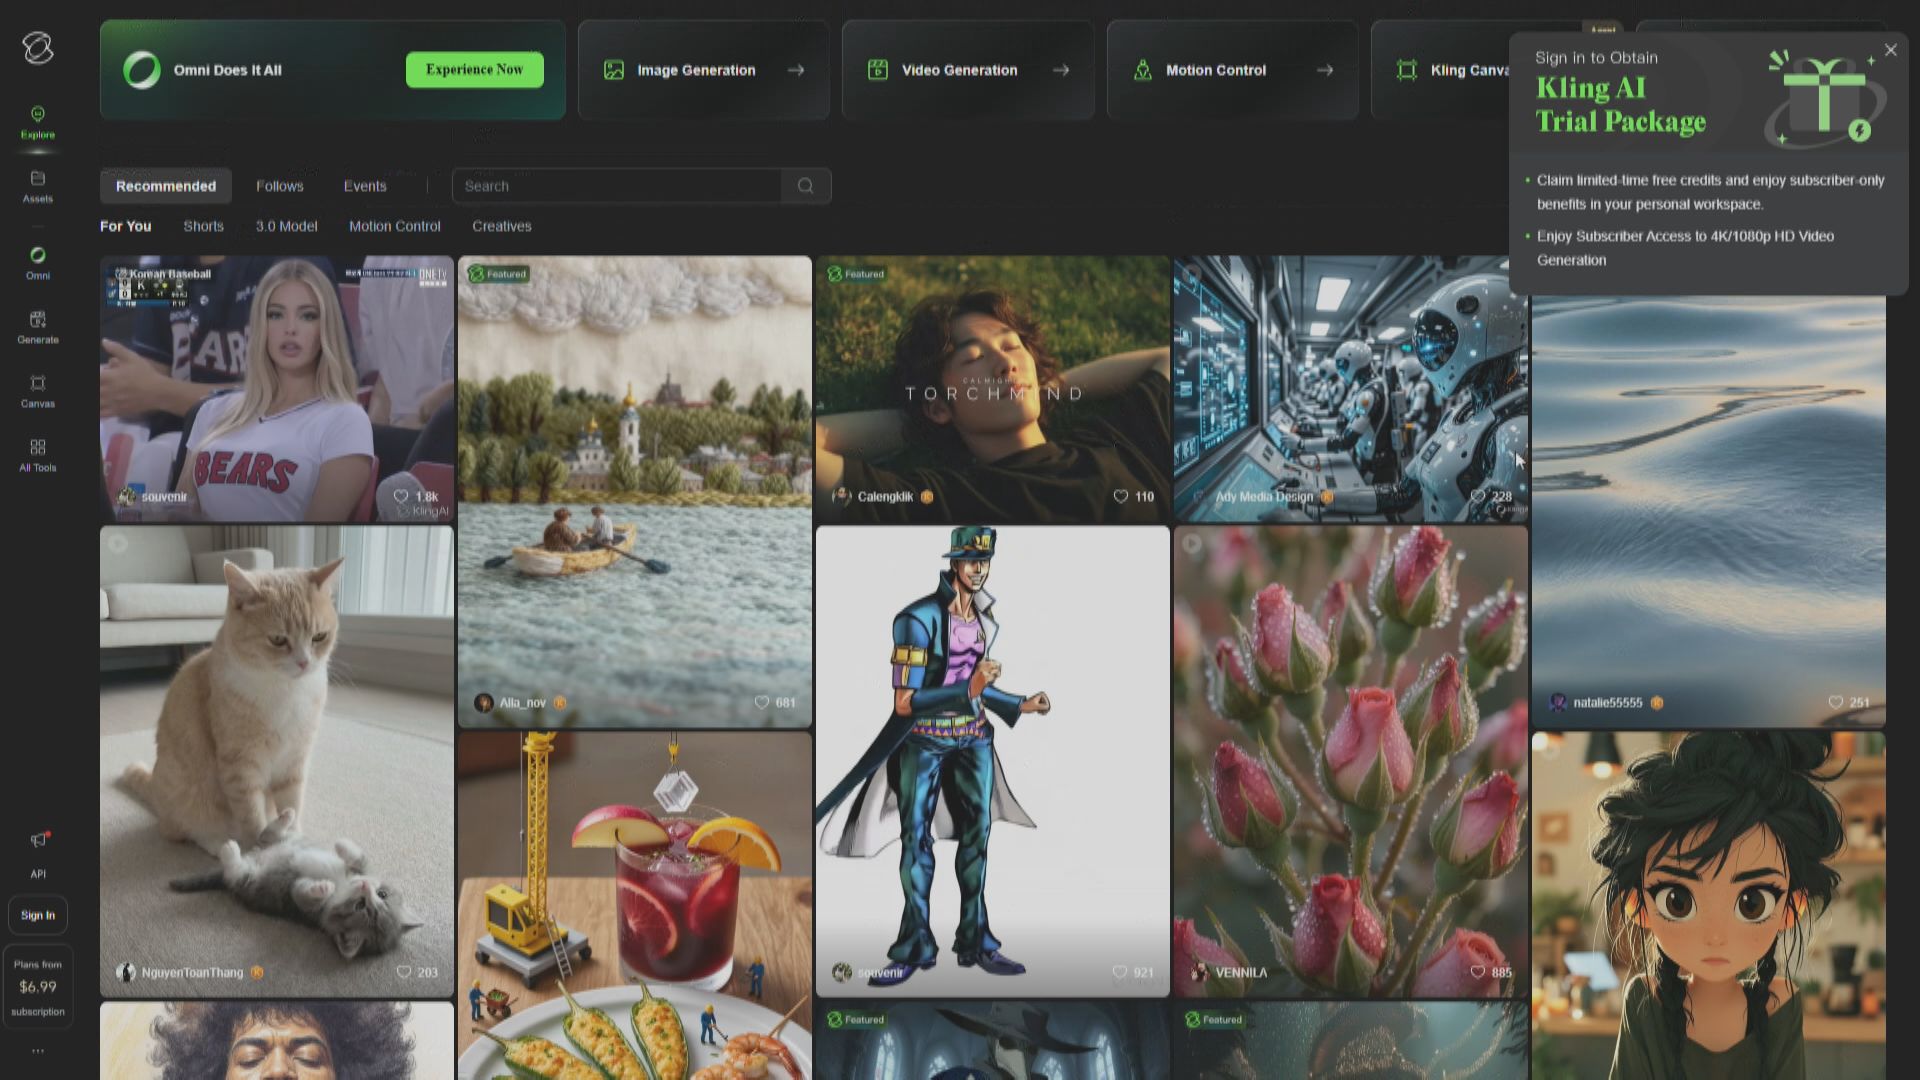
Task: Open Motion Control arrow
Action: [1325, 70]
